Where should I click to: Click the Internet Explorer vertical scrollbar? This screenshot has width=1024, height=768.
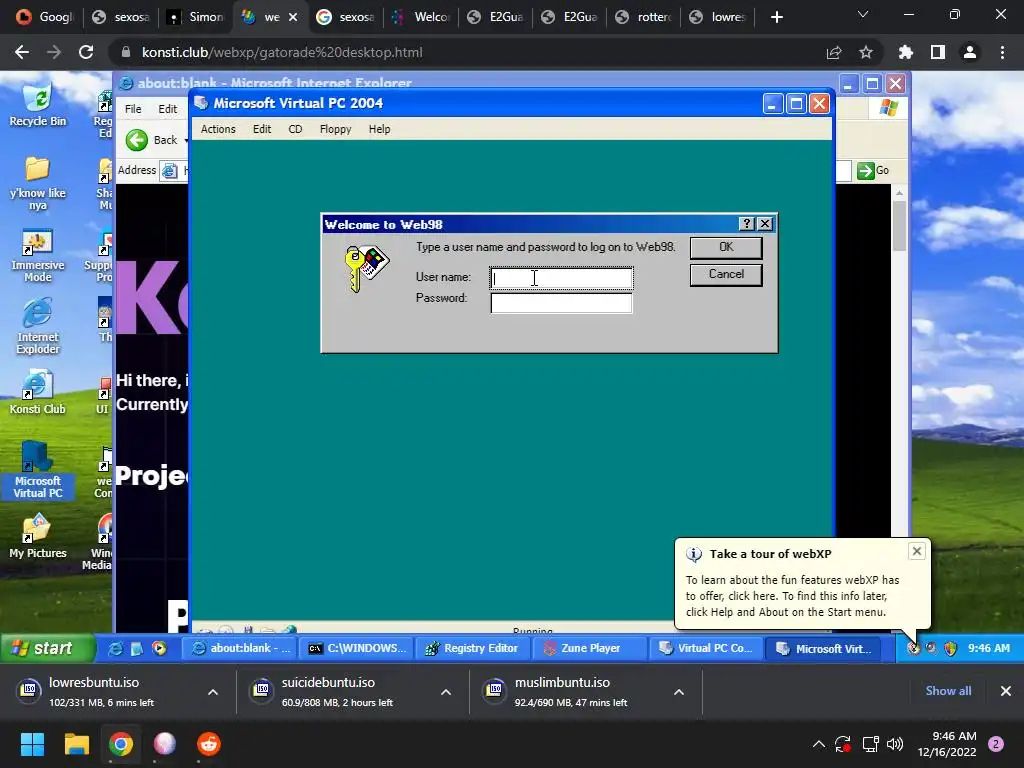tap(899, 225)
